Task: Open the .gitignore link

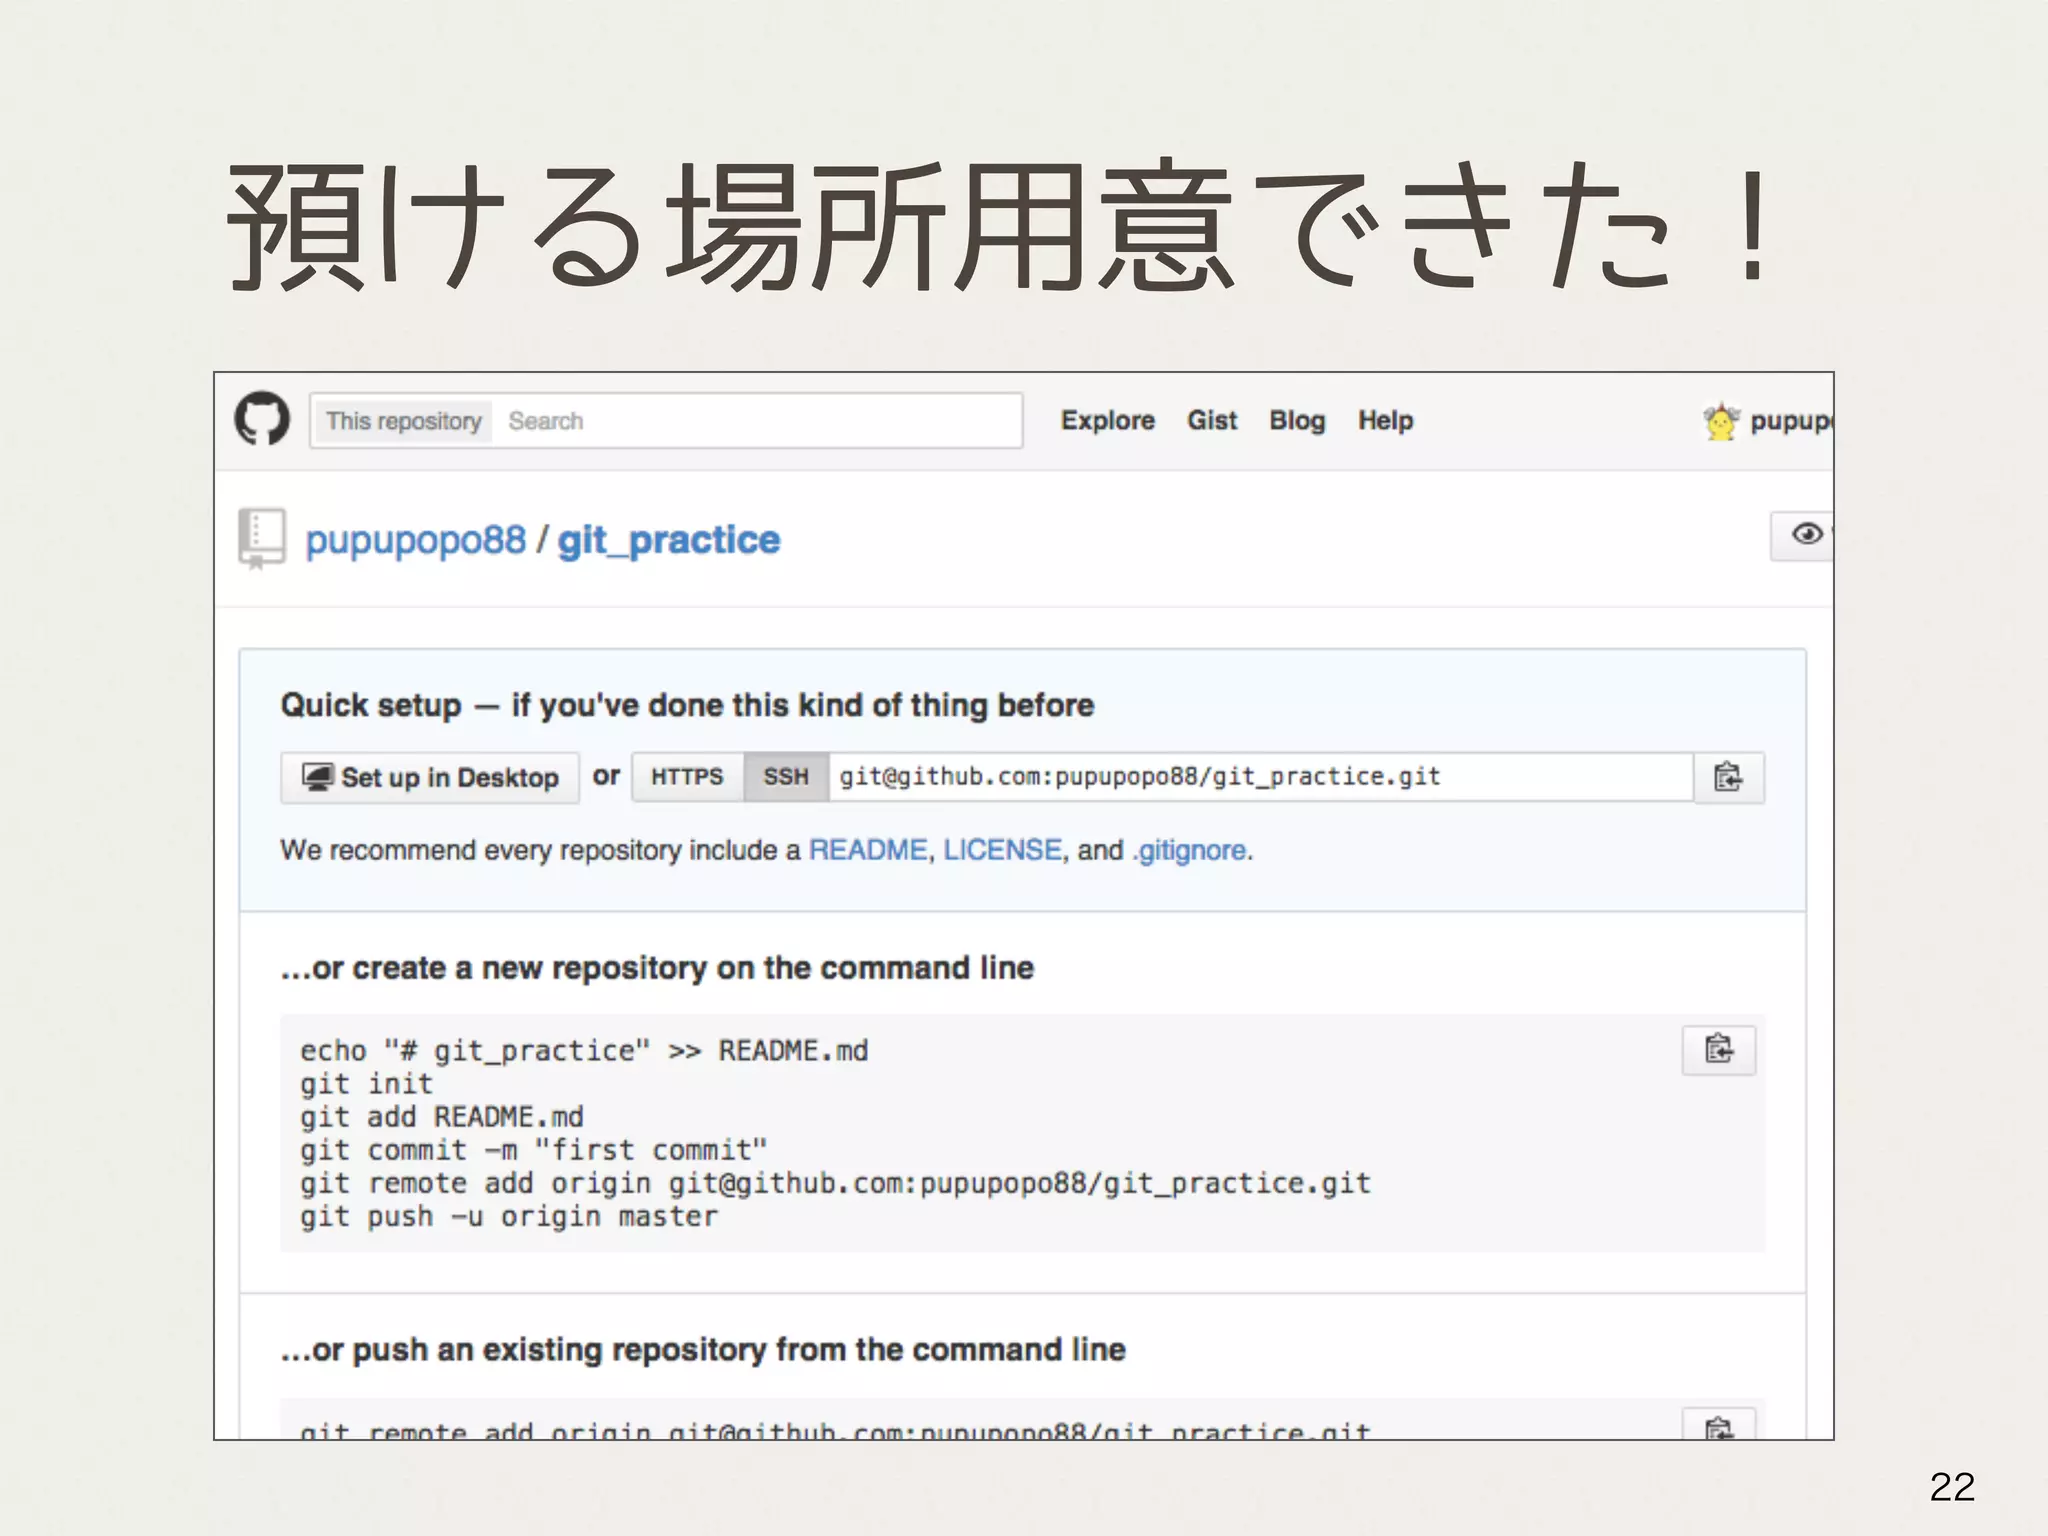Action: 1190,850
